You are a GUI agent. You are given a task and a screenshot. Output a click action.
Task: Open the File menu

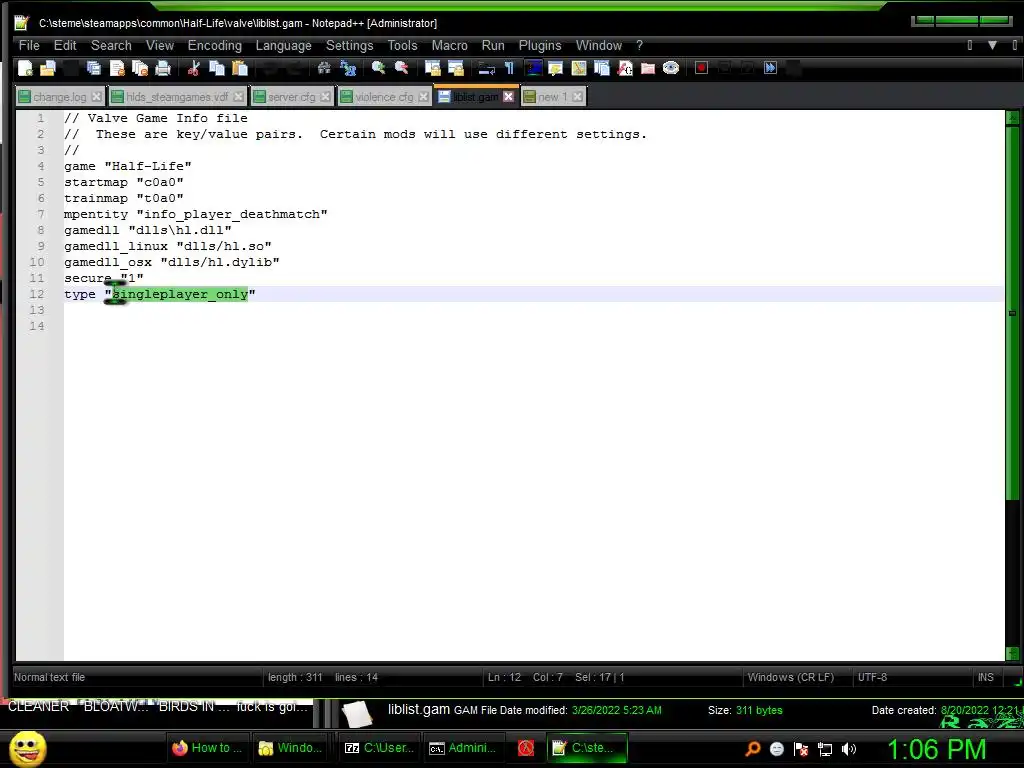tap(29, 45)
